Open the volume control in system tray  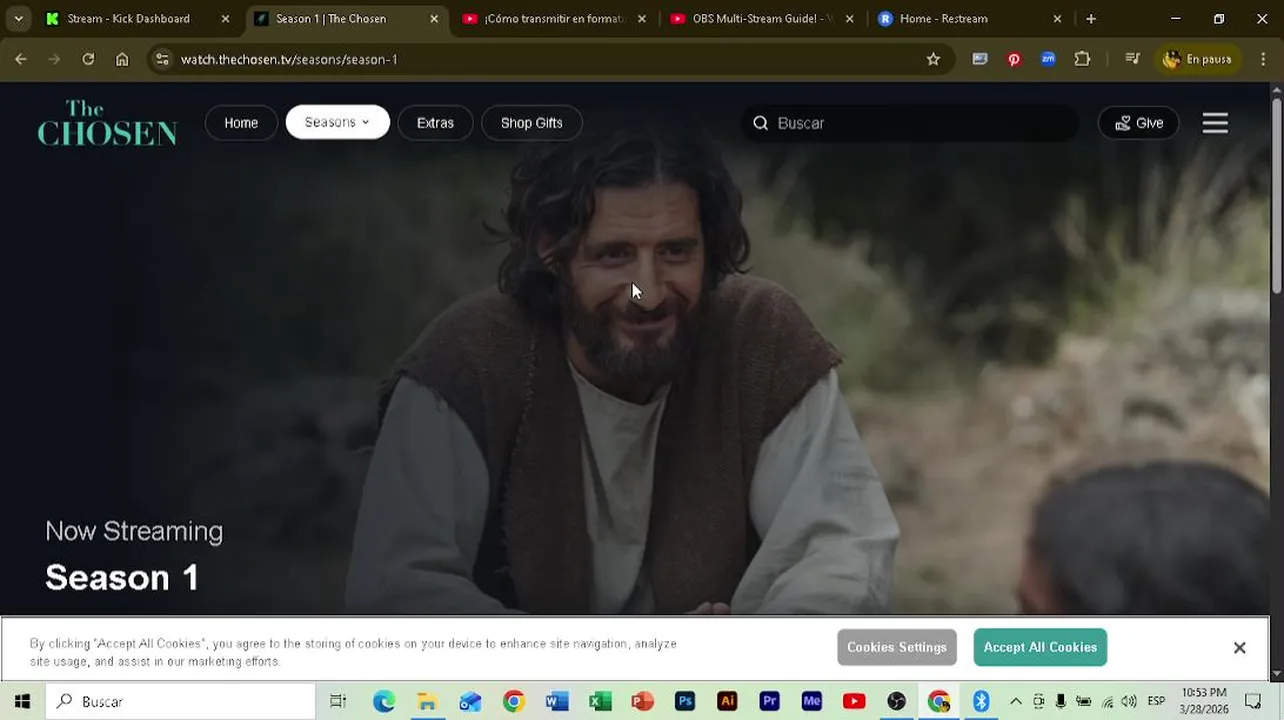click(x=1128, y=701)
